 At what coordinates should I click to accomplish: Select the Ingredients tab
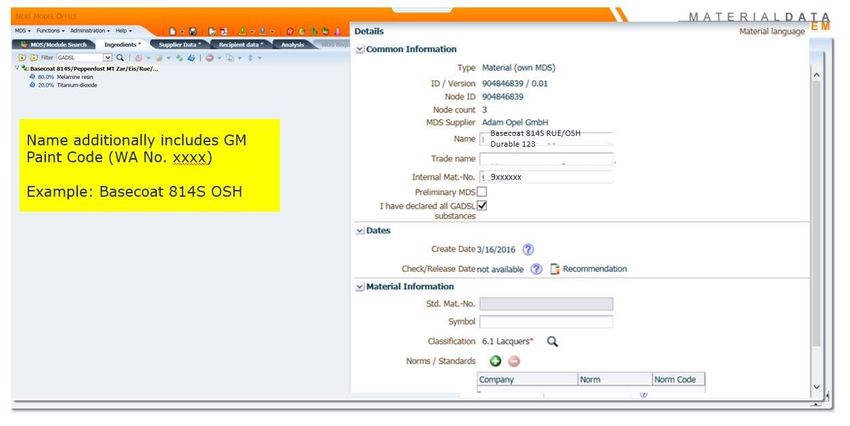[x=122, y=44]
